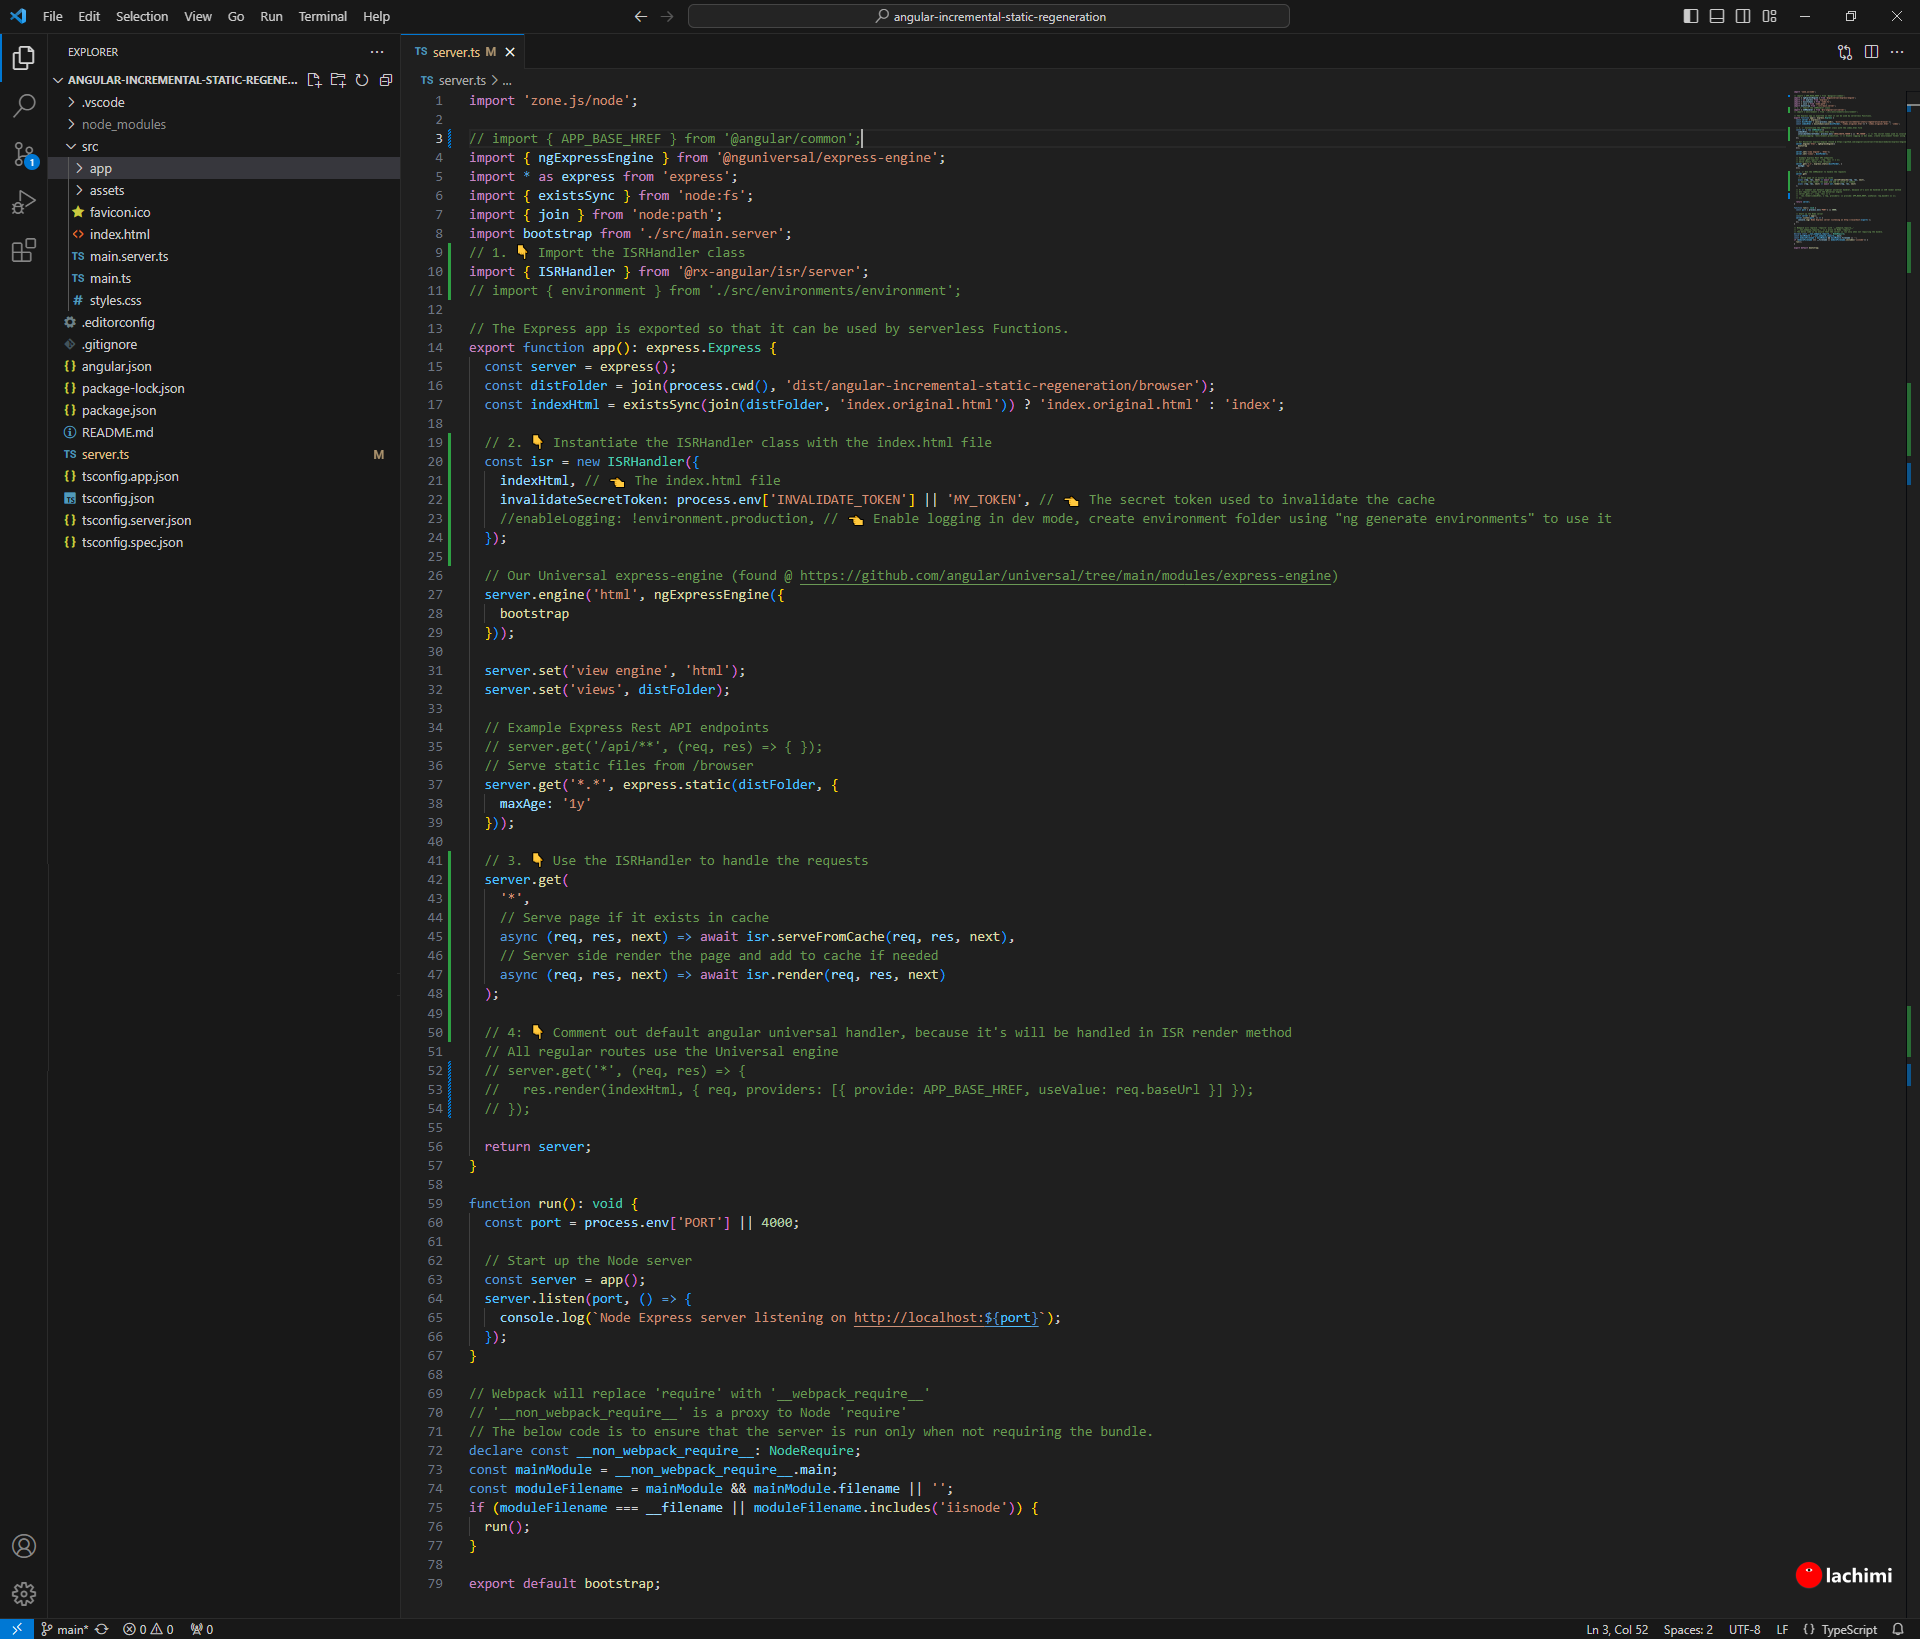Collapse all folders in Explorer
Viewport: 1920px width, 1639px height.
[x=386, y=80]
